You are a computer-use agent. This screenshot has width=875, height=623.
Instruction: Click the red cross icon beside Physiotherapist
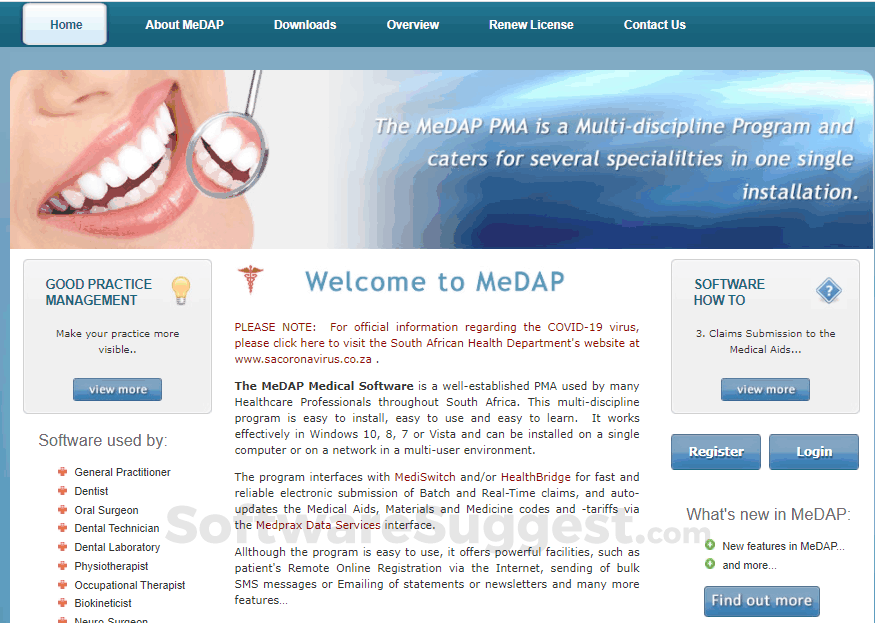[x=62, y=566]
